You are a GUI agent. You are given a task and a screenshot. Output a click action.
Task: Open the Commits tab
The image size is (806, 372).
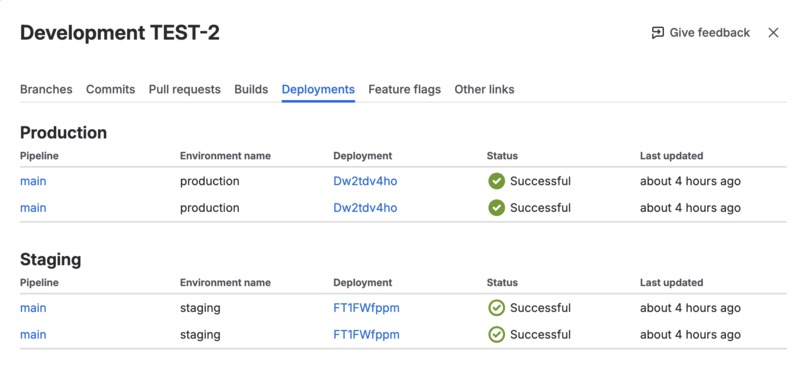point(111,89)
